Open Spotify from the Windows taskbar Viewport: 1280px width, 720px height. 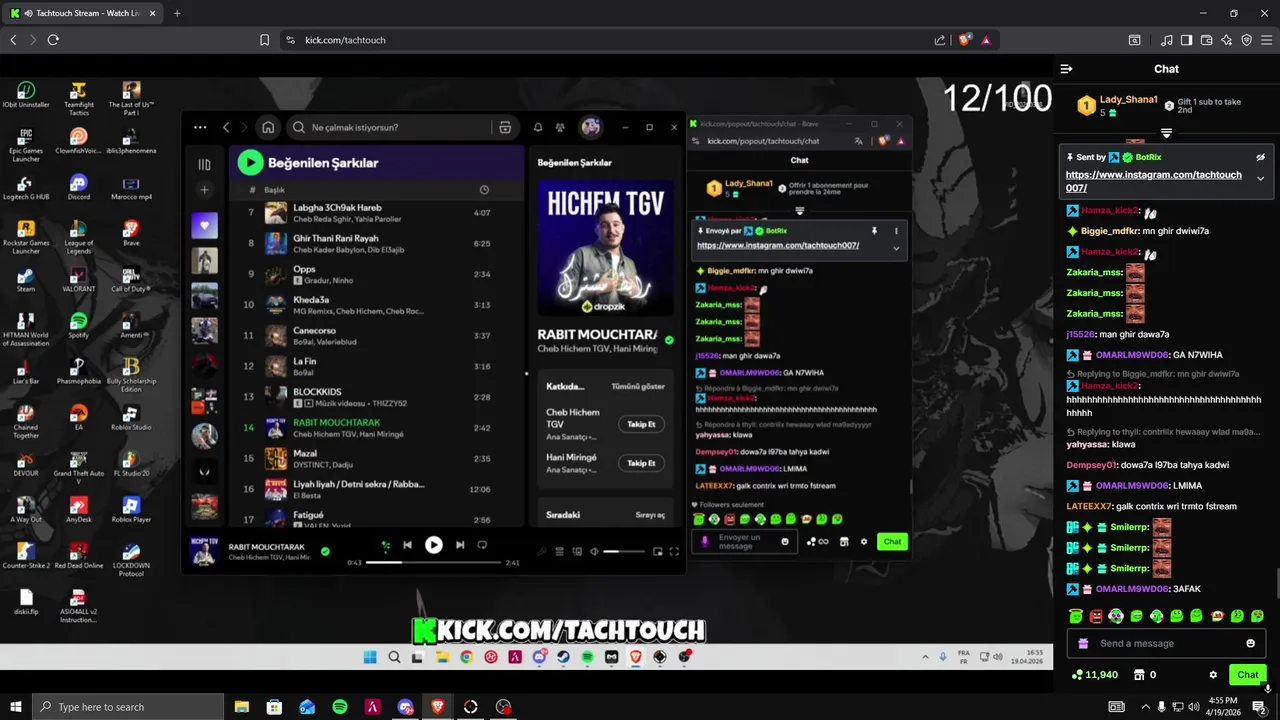click(x=340, y=707)
